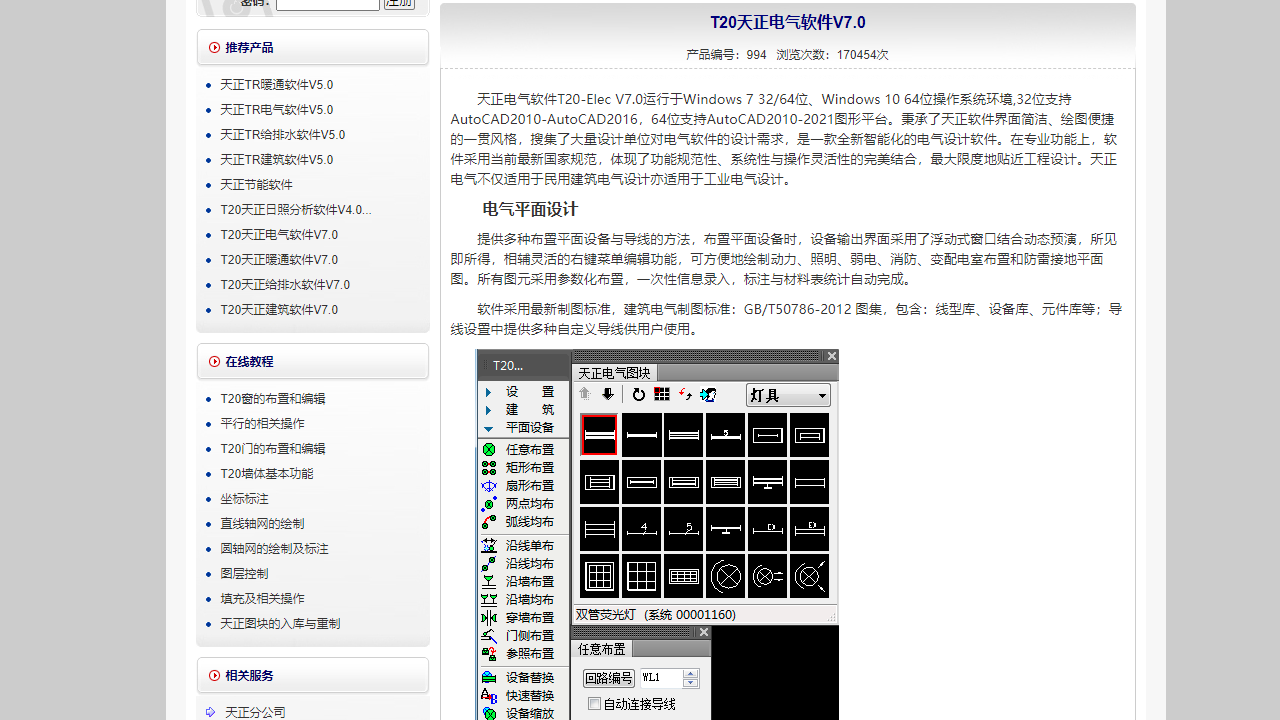Image resolution: width=1280 pixels, height=720 pixels.
Task: Click the red icon beside 在线教程
Action: tap(214, 361)
